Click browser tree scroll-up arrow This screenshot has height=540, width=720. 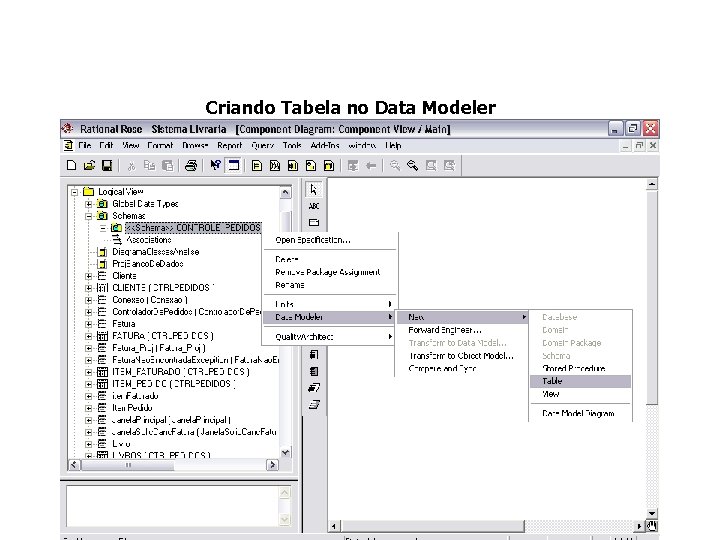285,192
